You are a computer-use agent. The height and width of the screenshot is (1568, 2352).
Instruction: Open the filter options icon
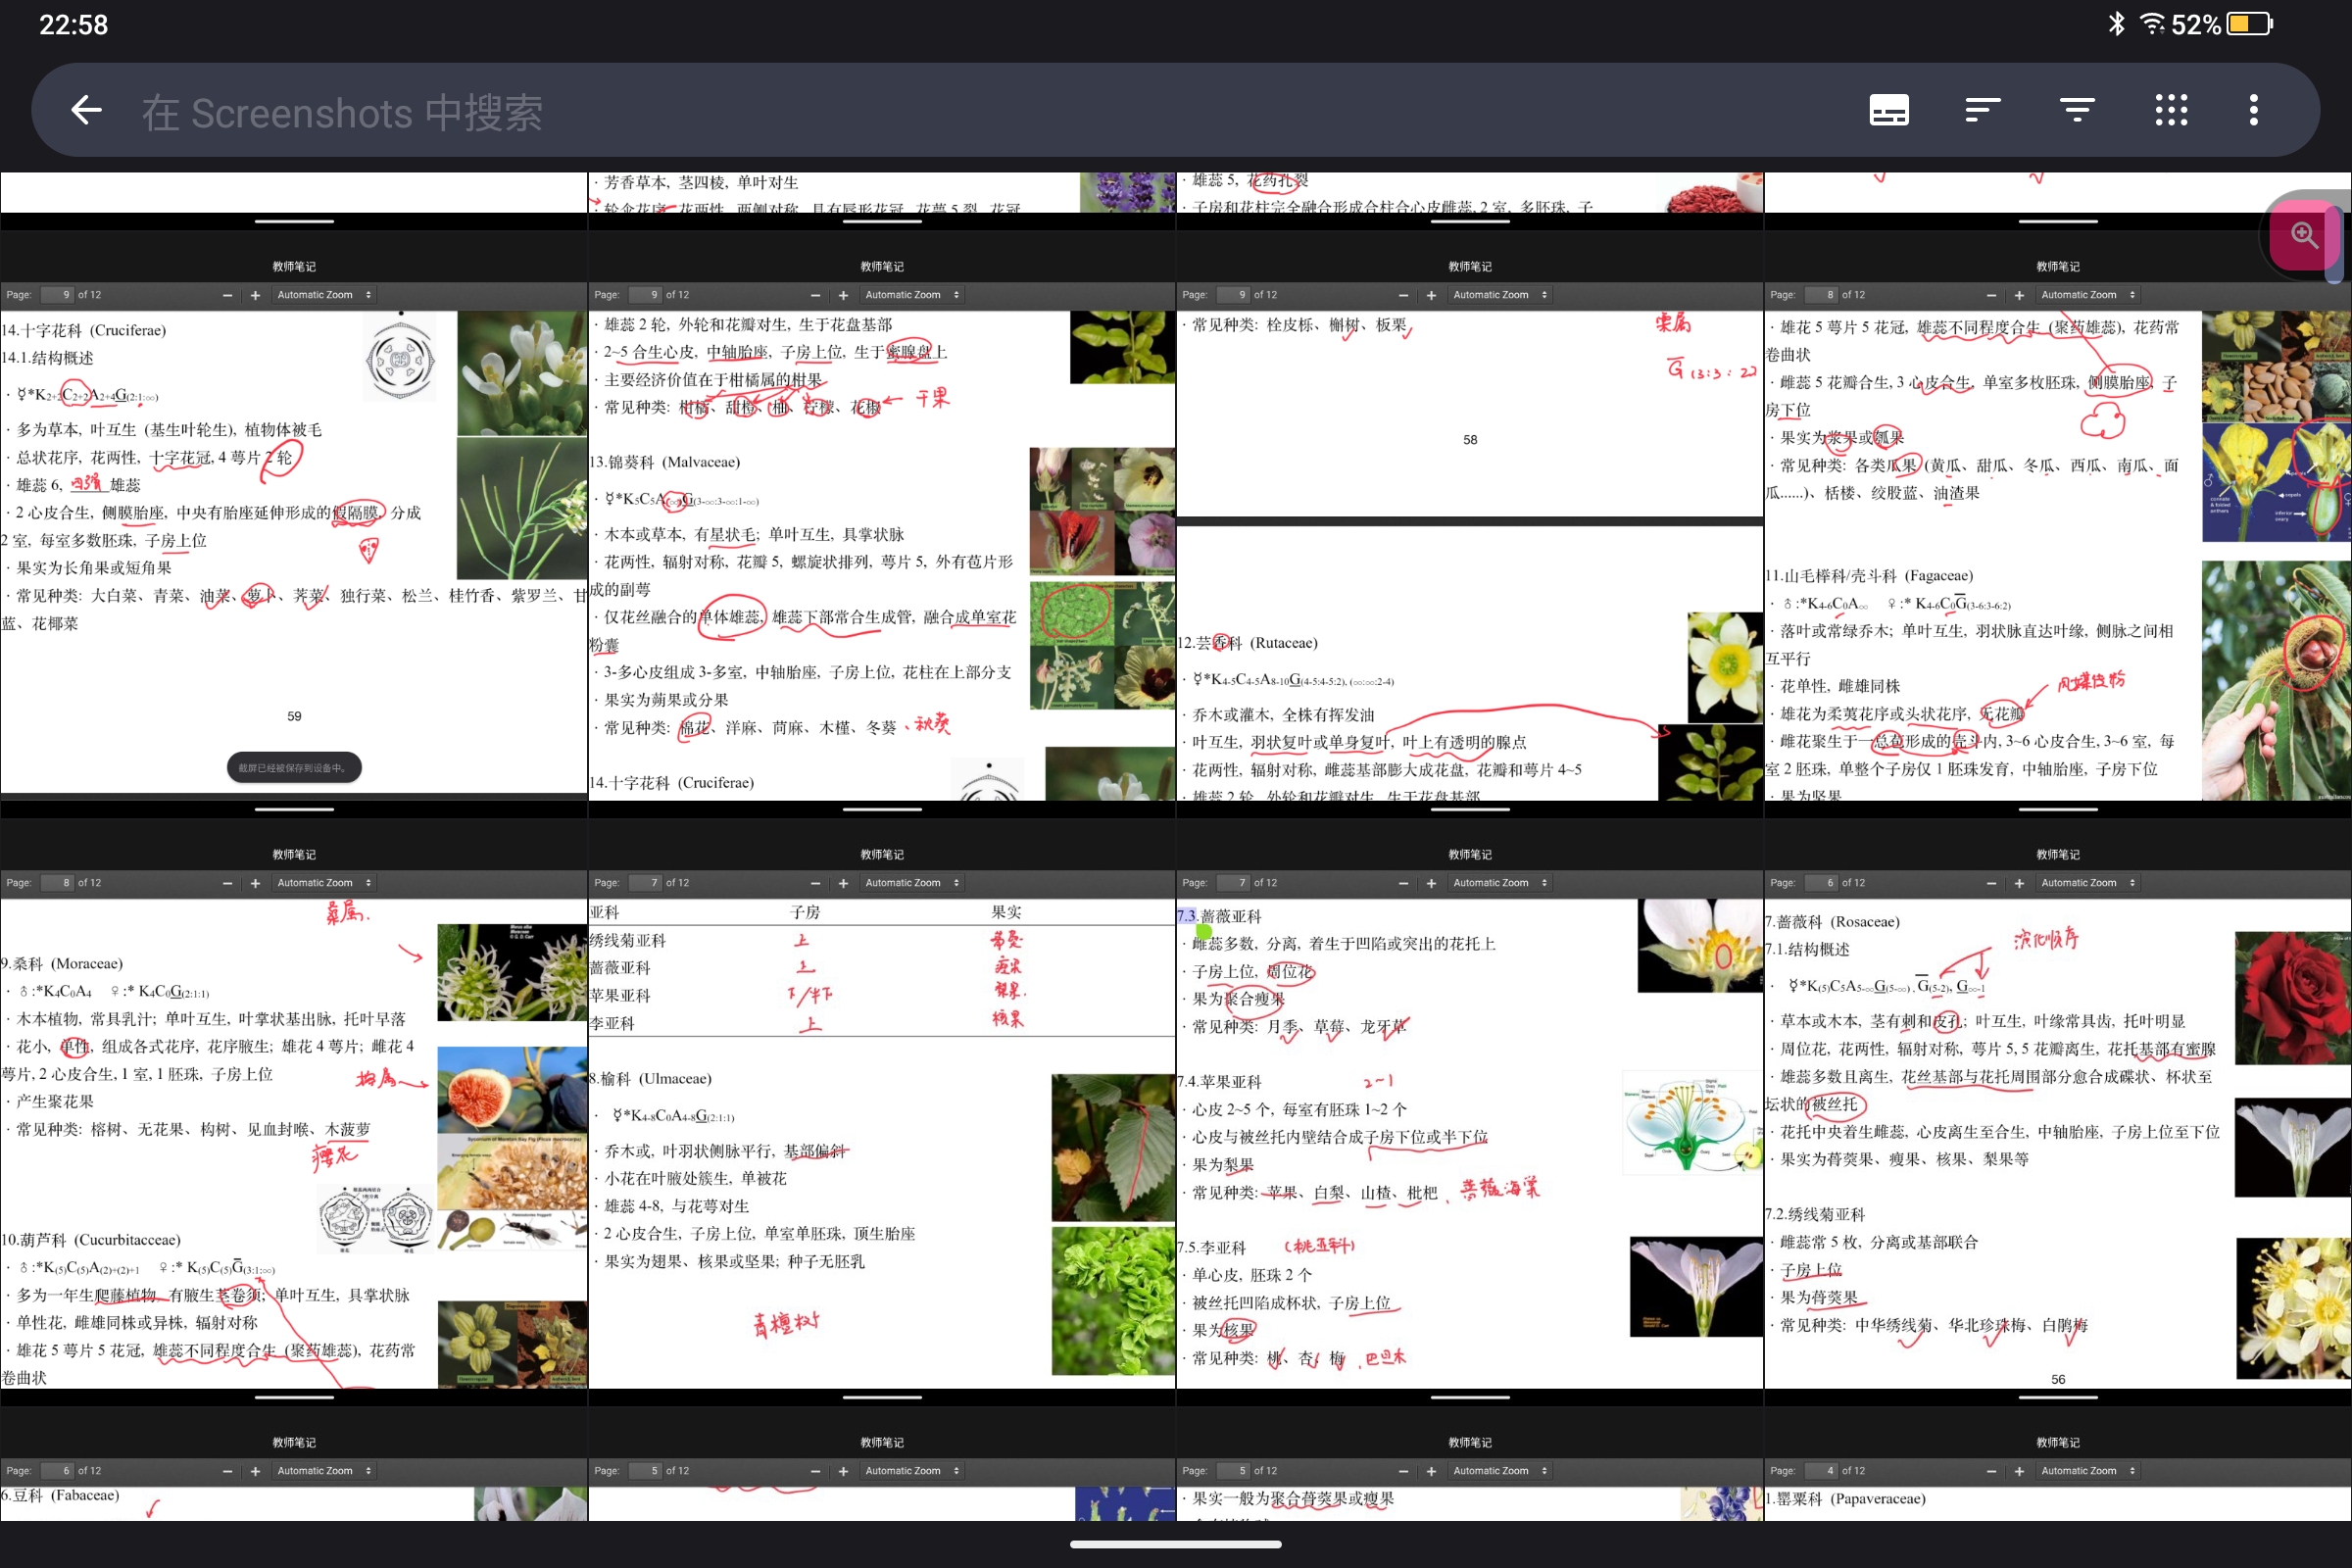coord(2076,110)
